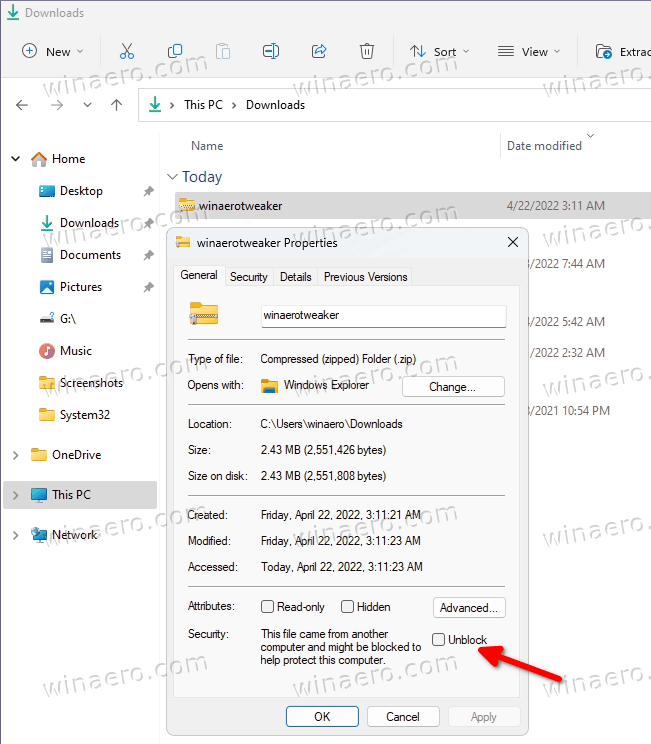Click the System32 folder icon
Viewport: 651px width, 744px height.
pyautogui.click(x=46, y=415)
